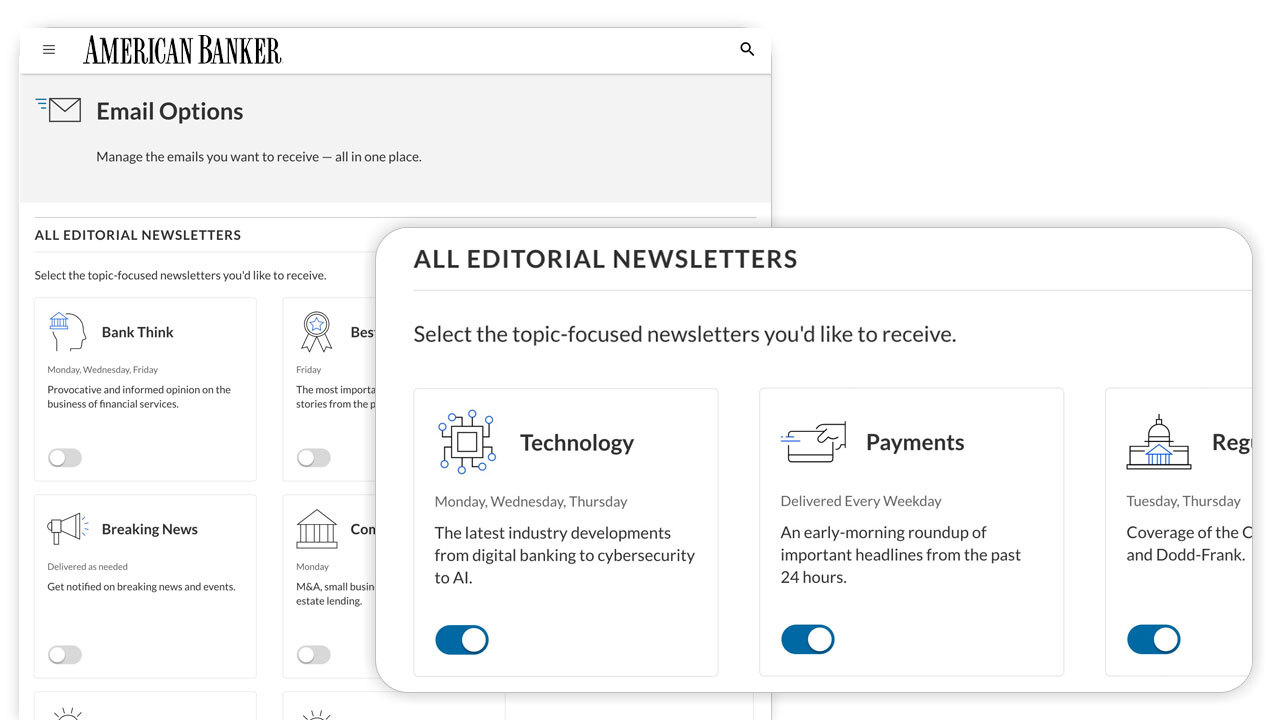Enable the toggle under the Monday newsletter
The width and height of the screenshot is (1280, 720).
(x=313, y=655)
